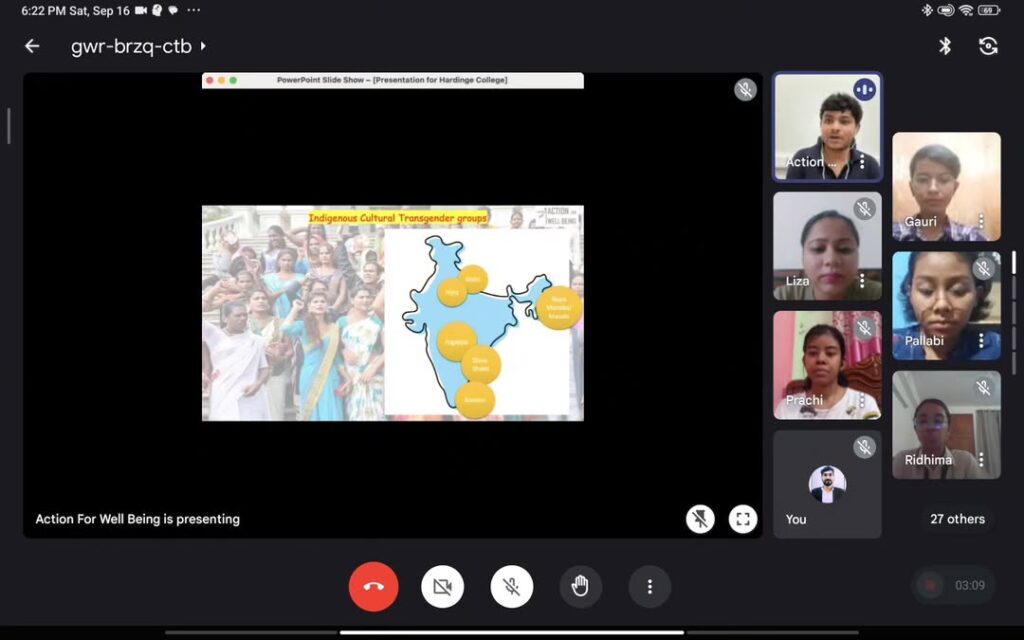
Task: Open options menu on Pallabi's tile
Action: (981, 340)
